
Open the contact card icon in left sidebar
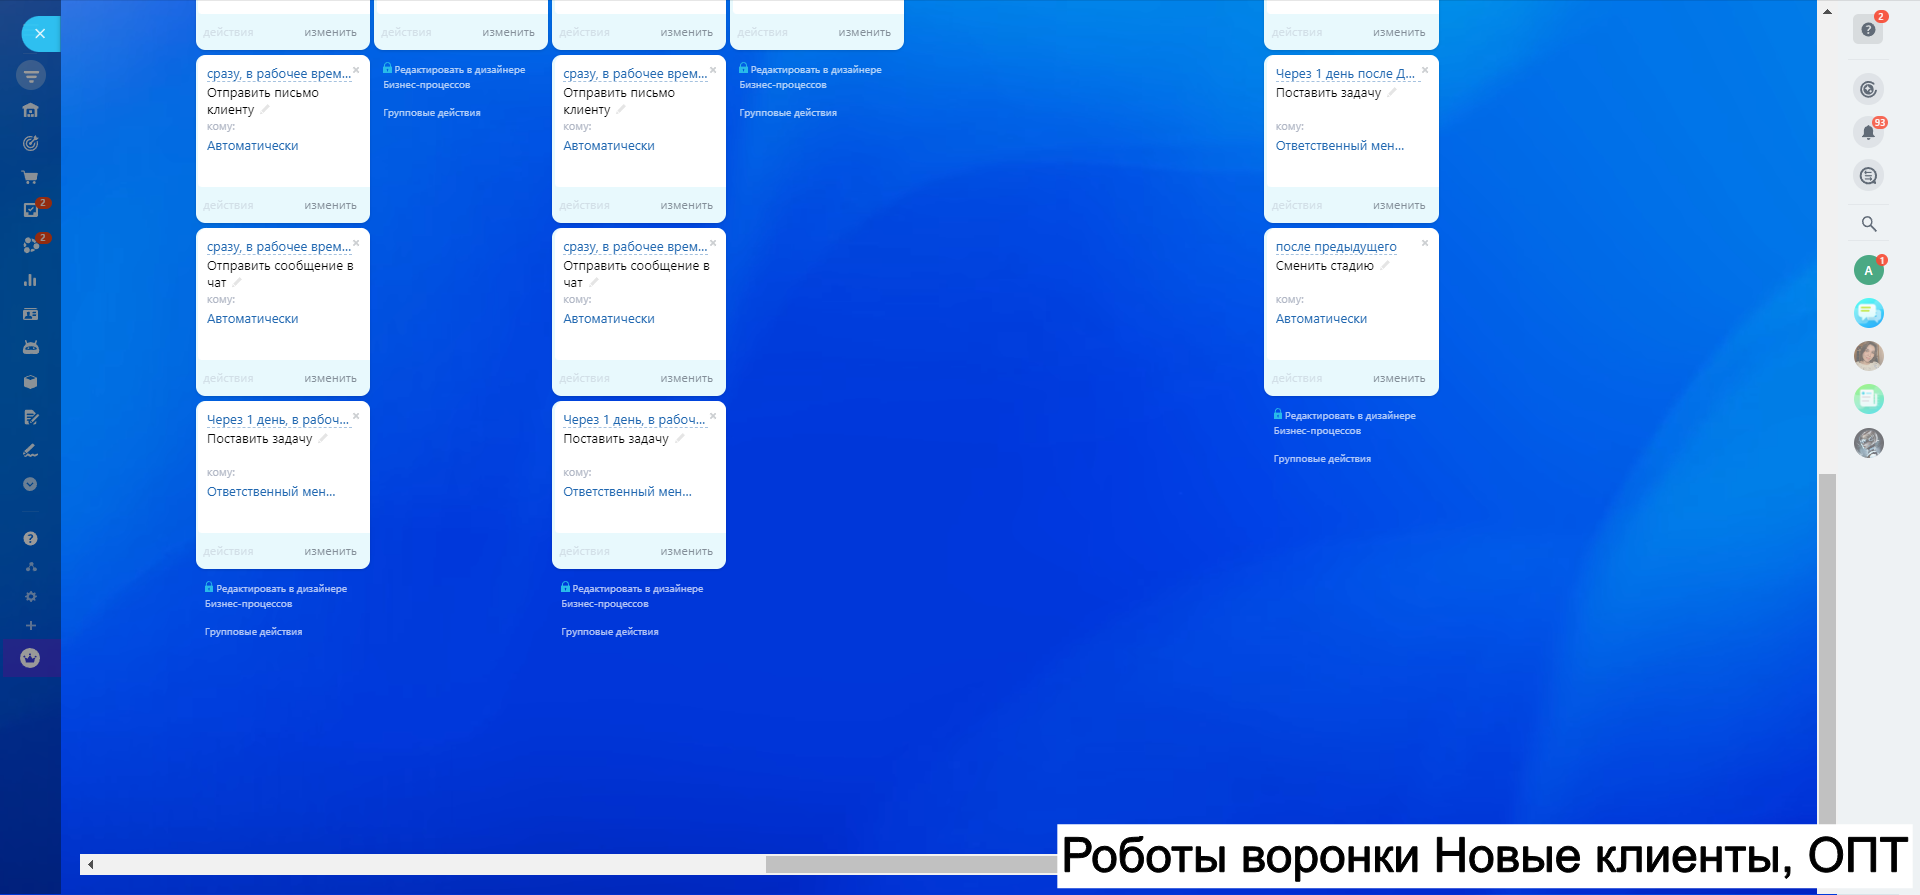pos(31,314)
